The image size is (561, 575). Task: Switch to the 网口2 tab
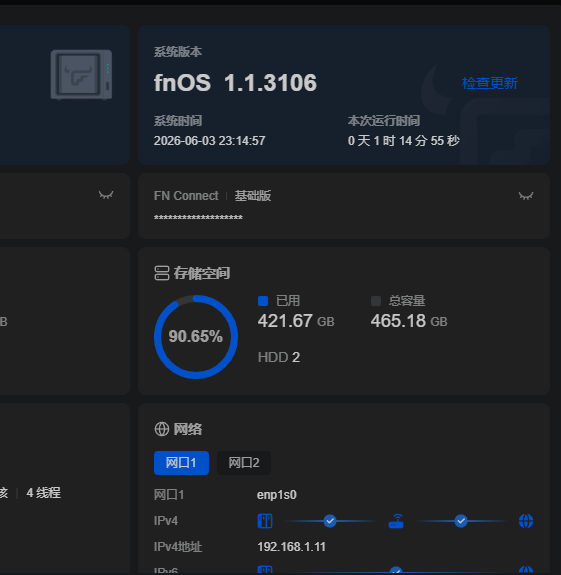tap(244, 463)
